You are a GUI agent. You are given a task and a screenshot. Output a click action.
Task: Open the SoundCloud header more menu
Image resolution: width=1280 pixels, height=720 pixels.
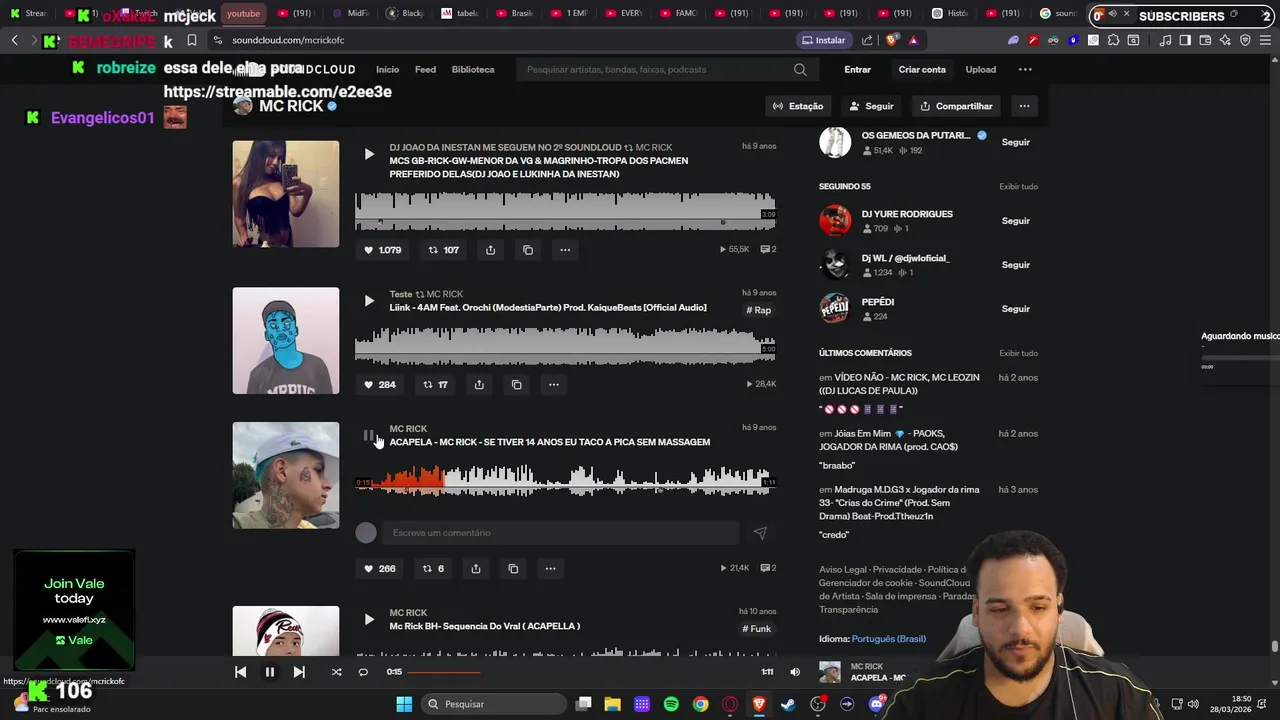pos(1025,70)
